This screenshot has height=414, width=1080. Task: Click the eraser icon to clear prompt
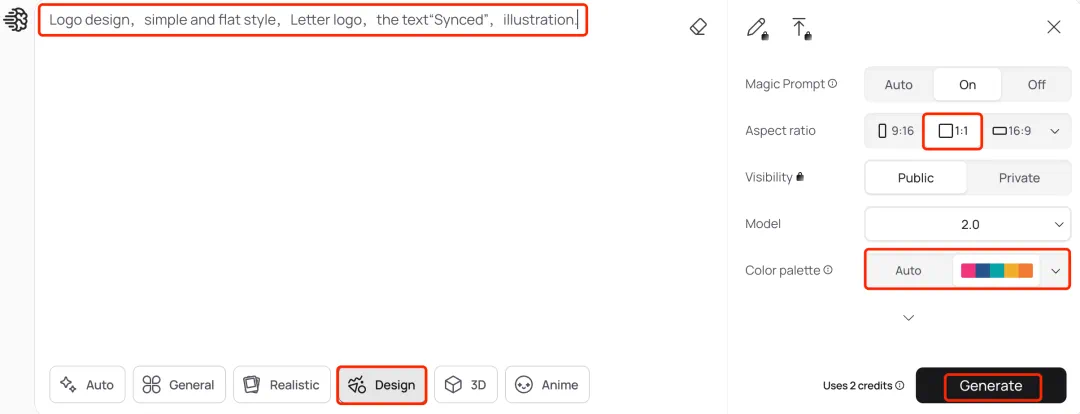pos(698,27)
